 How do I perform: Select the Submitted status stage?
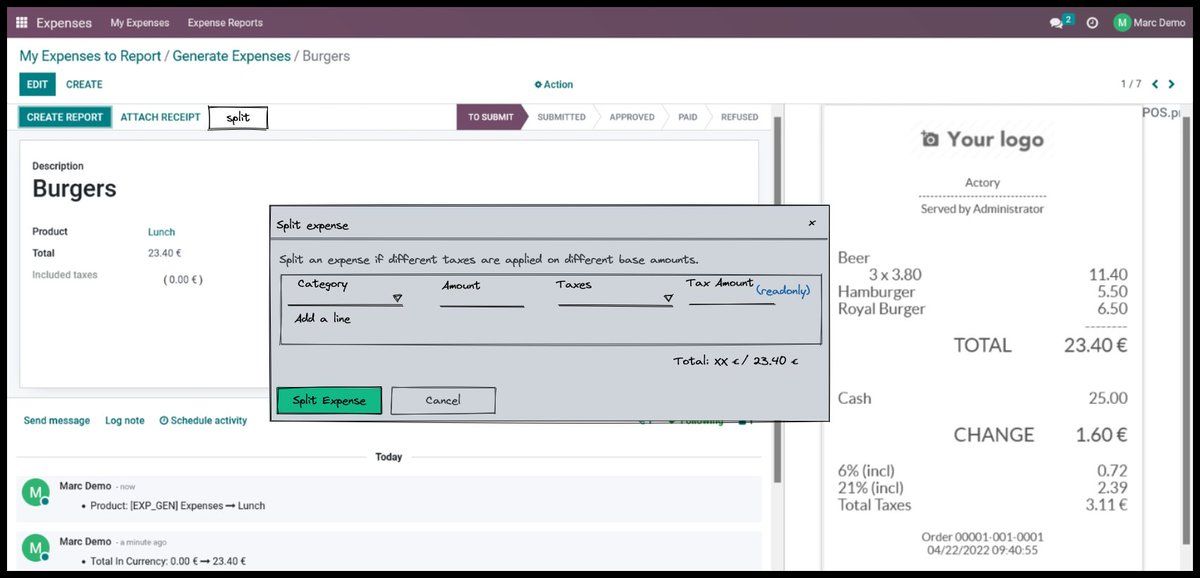point(561,117)
